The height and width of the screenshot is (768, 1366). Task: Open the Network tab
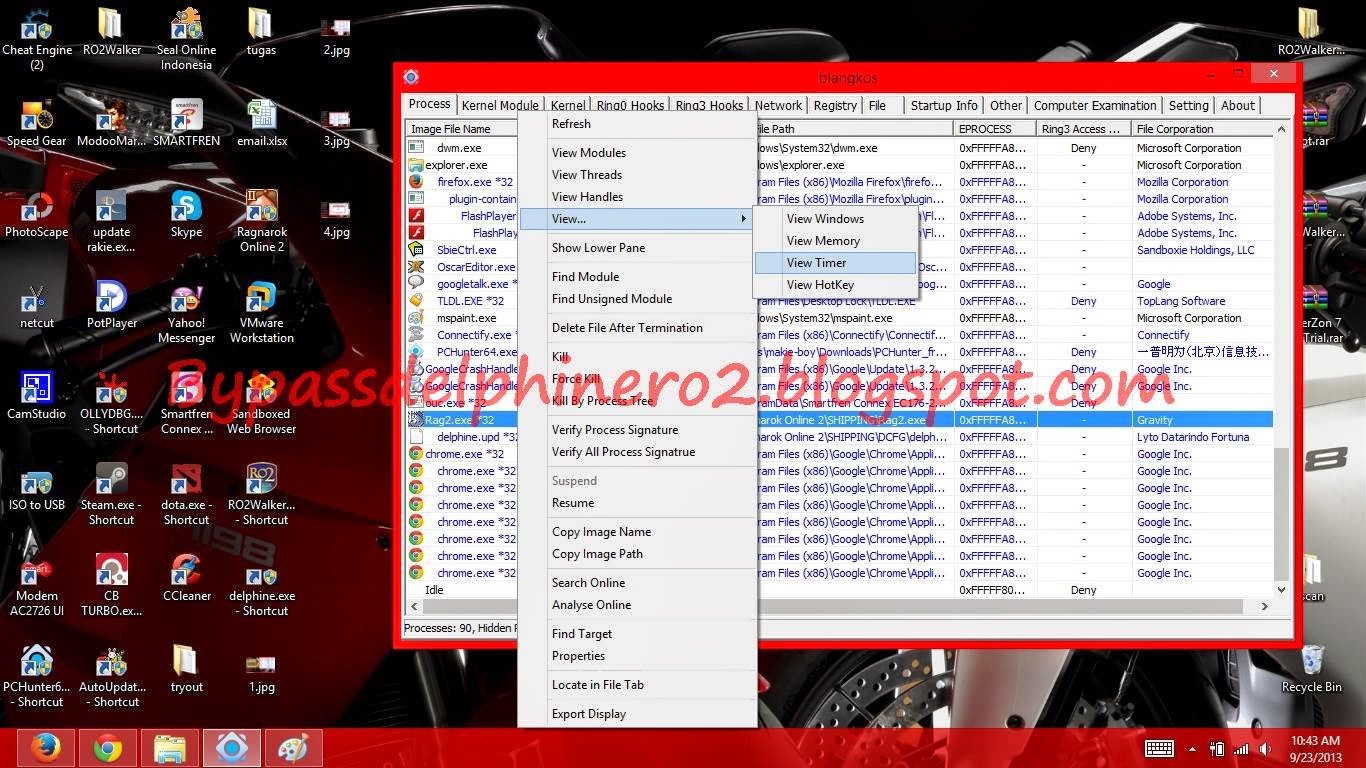point(778,105)
